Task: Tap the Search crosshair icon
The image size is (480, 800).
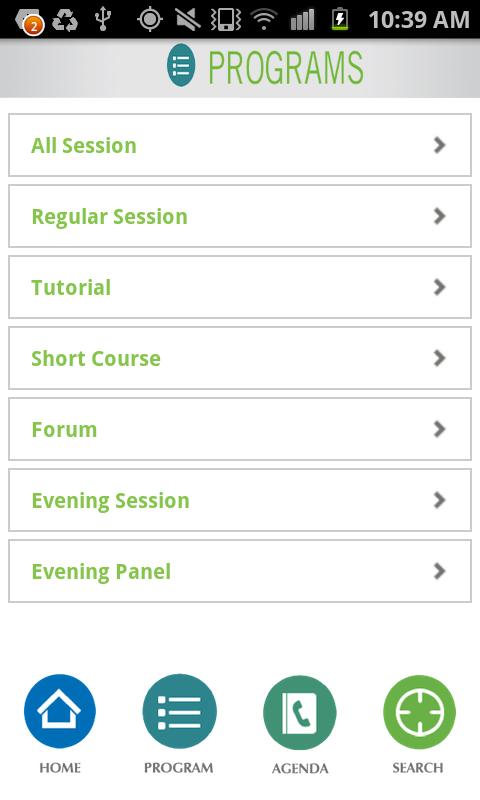Action: 419,712
